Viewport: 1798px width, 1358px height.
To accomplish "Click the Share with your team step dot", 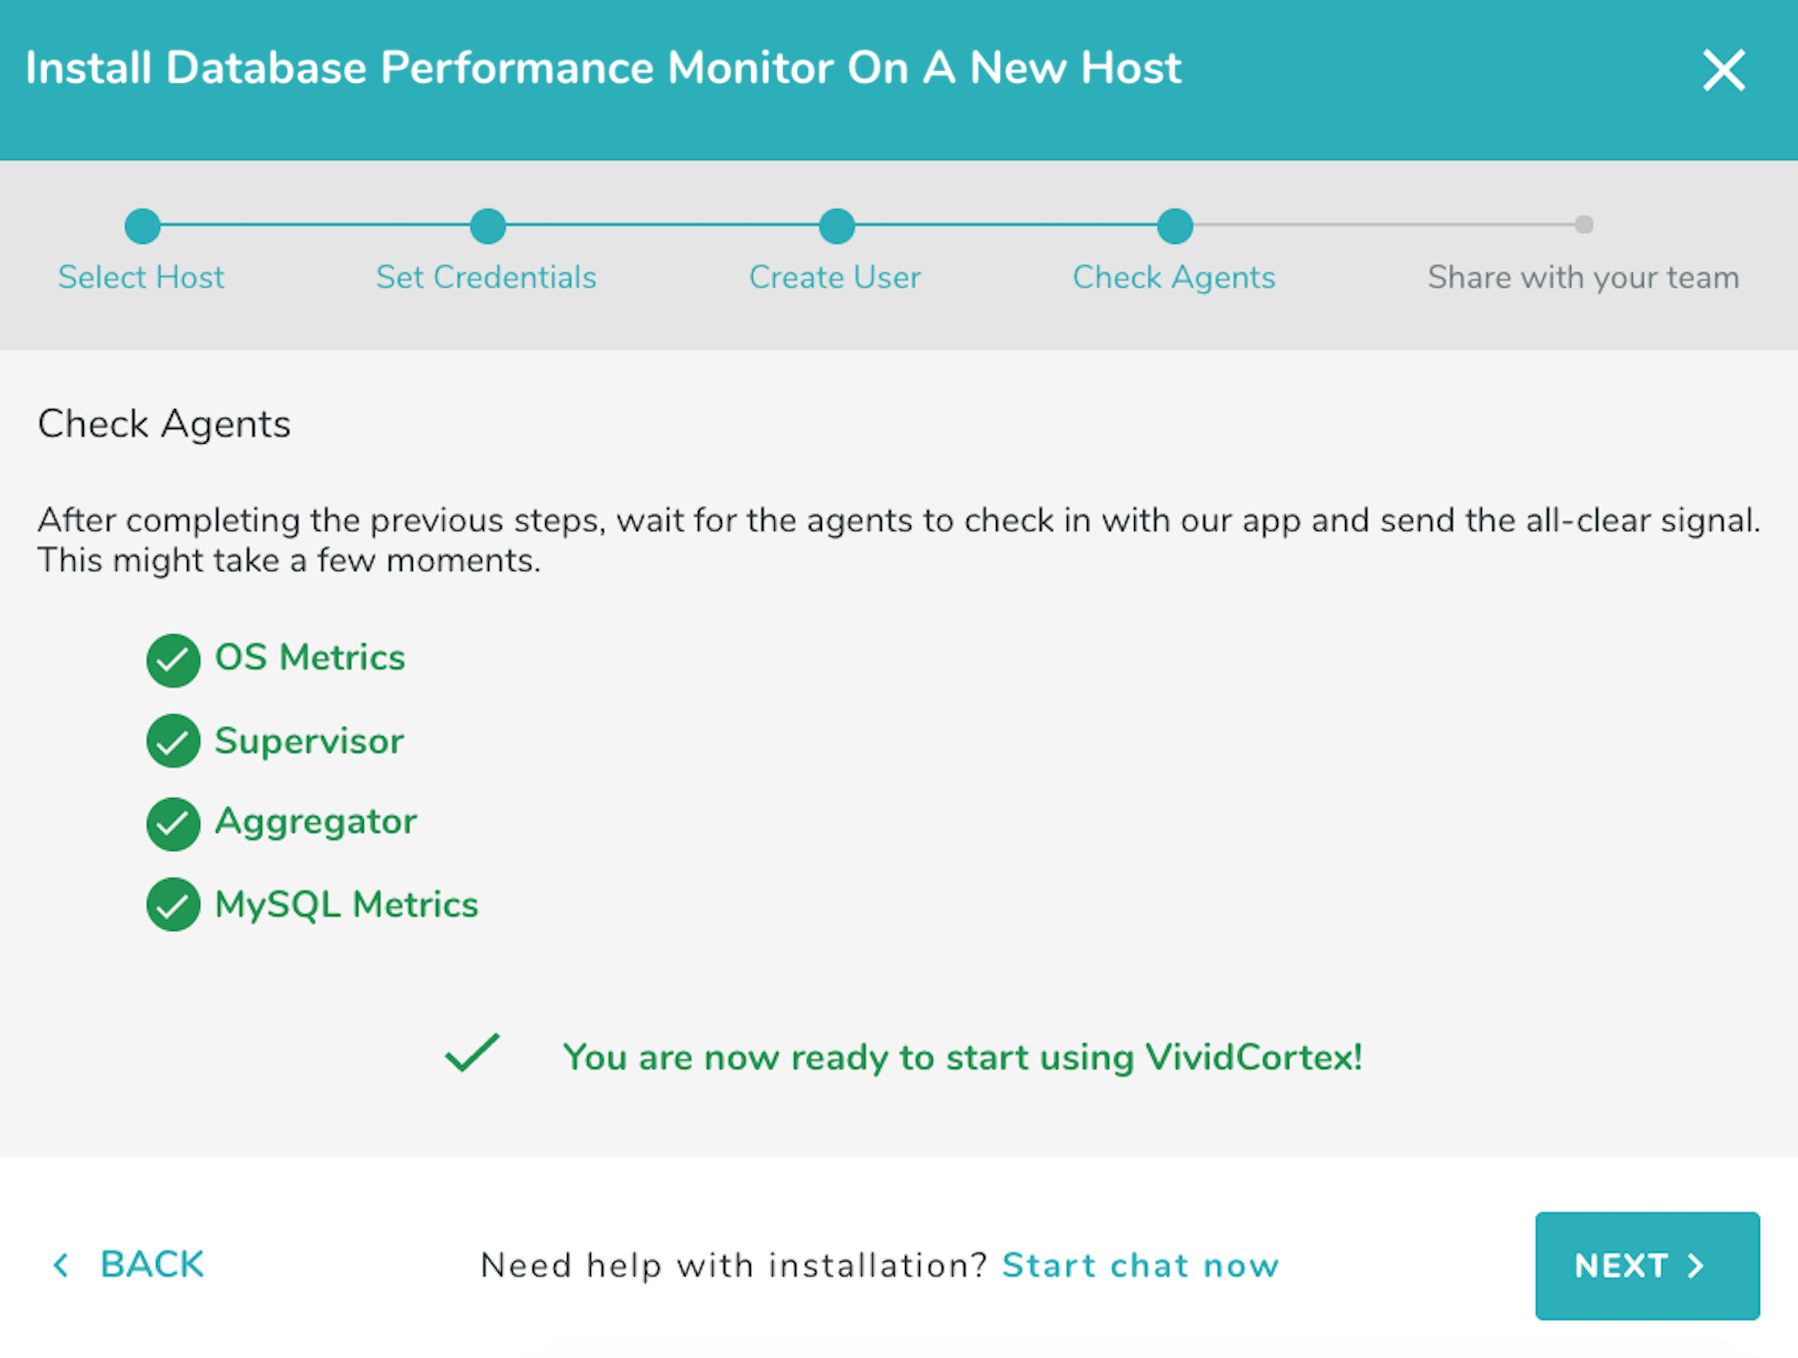I will (1583, 225).
